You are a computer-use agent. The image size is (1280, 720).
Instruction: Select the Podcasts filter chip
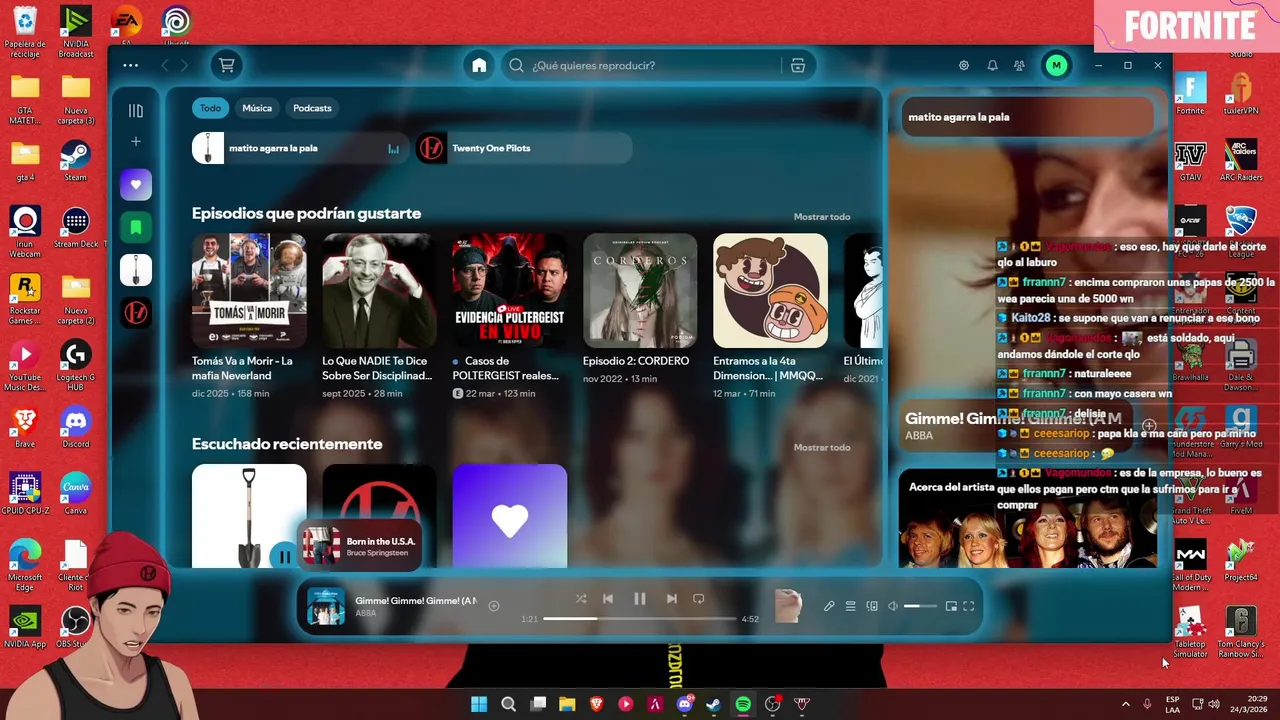pos(312,108)
